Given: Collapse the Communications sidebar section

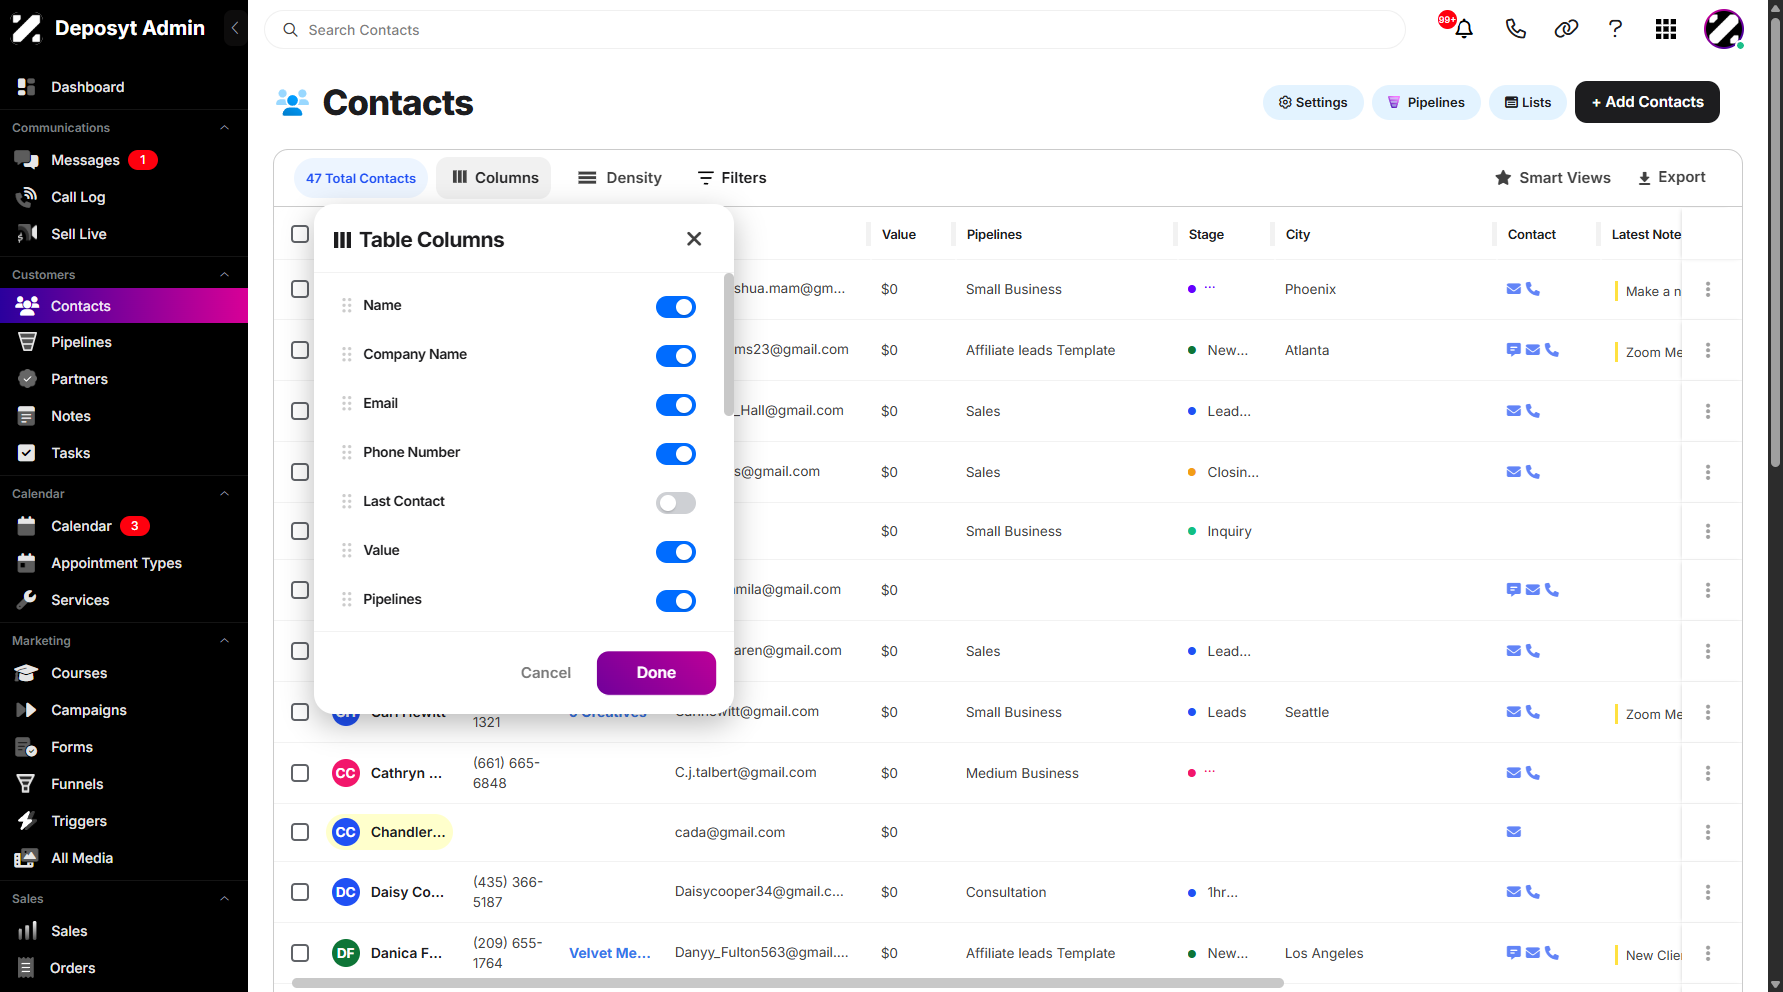Looking at the screenshot, I should pos(225,128).
